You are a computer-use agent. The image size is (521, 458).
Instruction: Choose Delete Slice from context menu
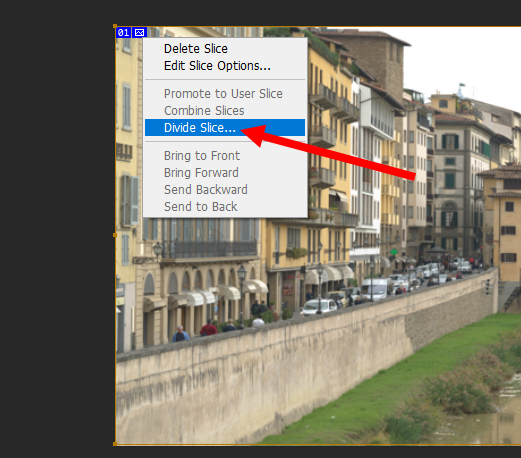(x=225, y=49)
